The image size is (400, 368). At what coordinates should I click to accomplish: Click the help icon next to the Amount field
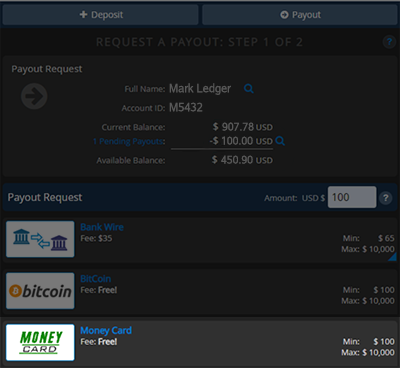[x=386, y=198]
